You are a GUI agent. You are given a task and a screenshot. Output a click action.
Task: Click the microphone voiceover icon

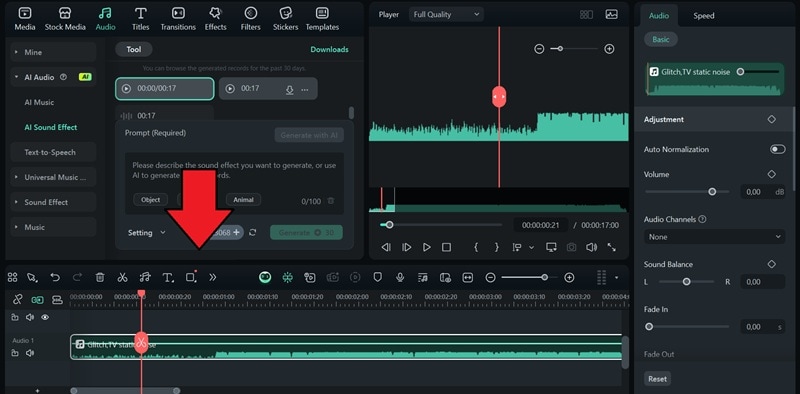click(x=400, y=277)
